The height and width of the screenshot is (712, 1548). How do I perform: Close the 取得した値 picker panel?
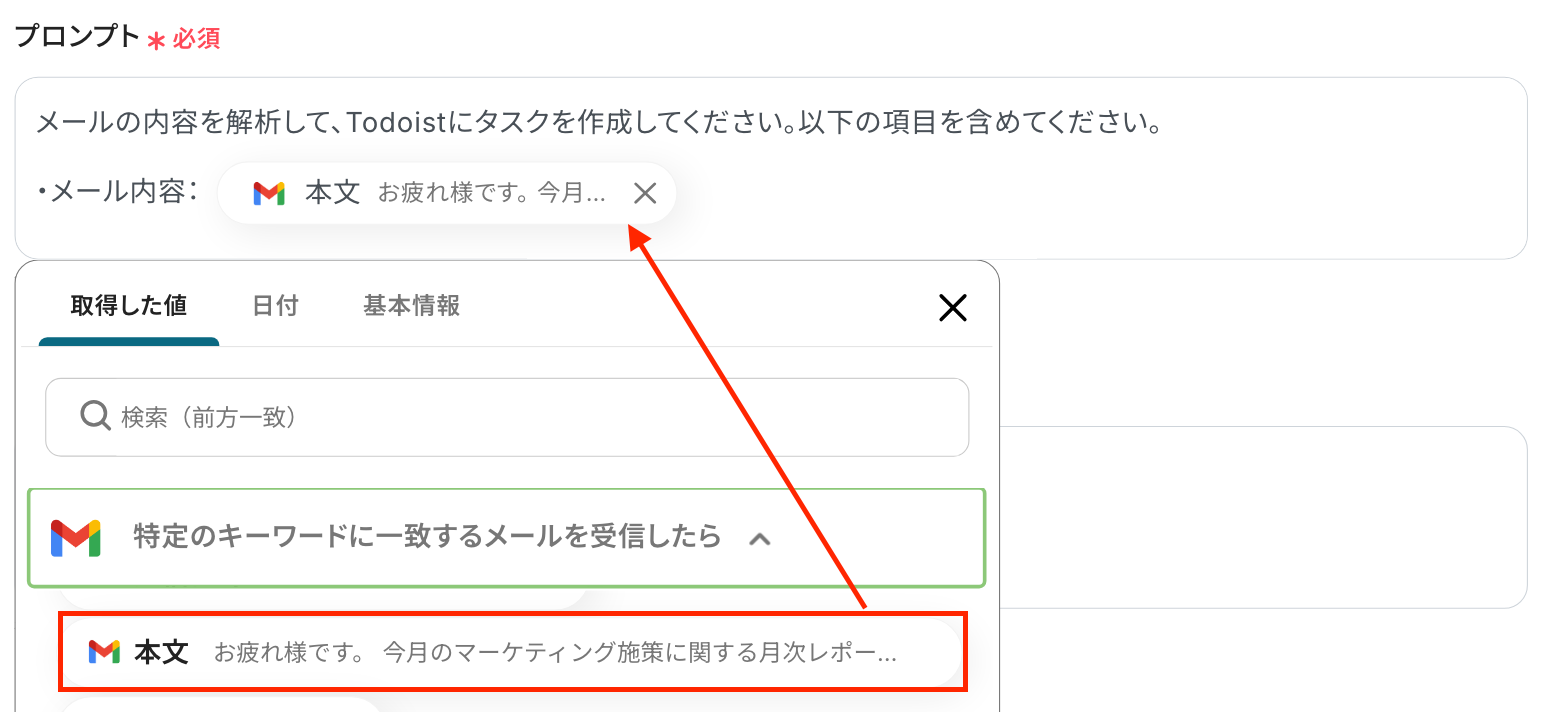pyautogui.click(x=953, y=308)
